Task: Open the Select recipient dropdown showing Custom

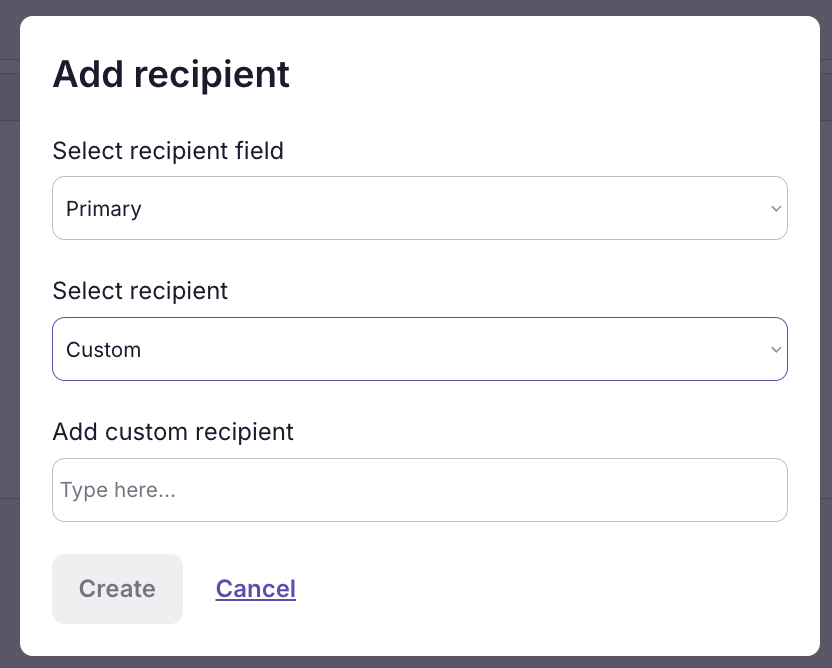Action: click(420, 349)
